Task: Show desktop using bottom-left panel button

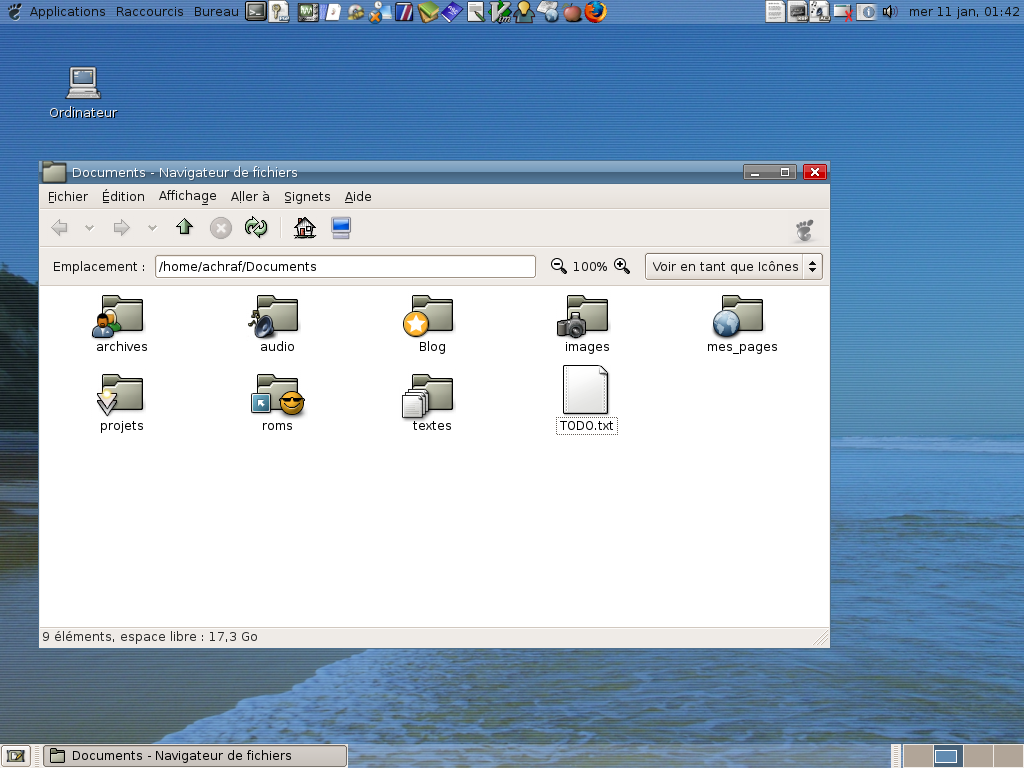Action: [15, 756]
